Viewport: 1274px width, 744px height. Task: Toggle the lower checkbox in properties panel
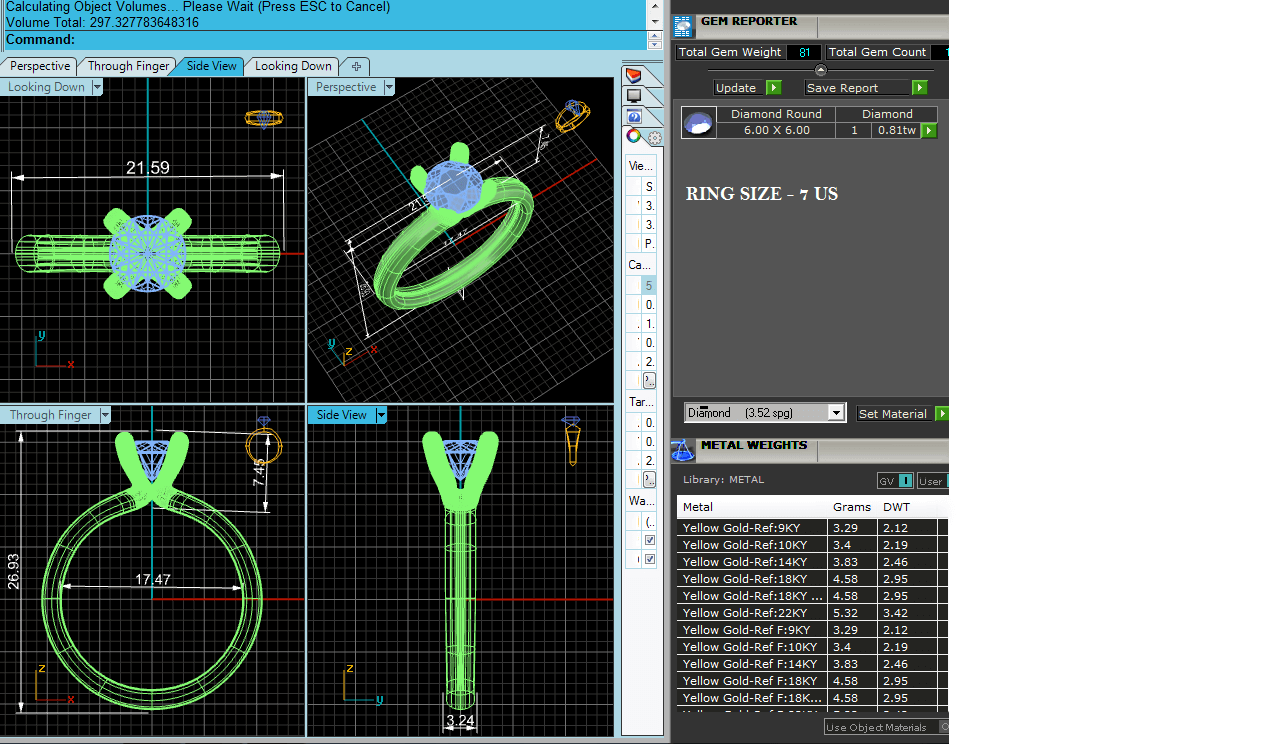point(650,559)
